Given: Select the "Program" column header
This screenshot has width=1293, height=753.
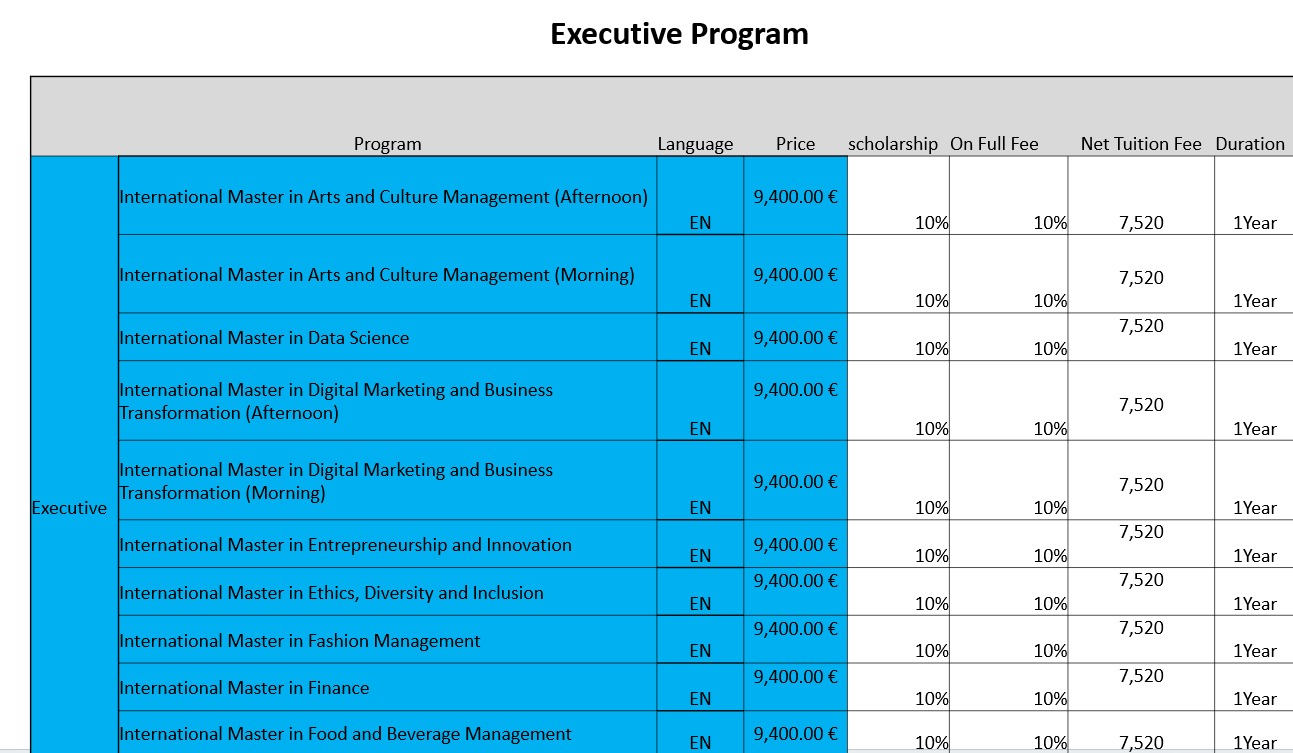Looking at the screenshot, I should [x=387, y=144].
